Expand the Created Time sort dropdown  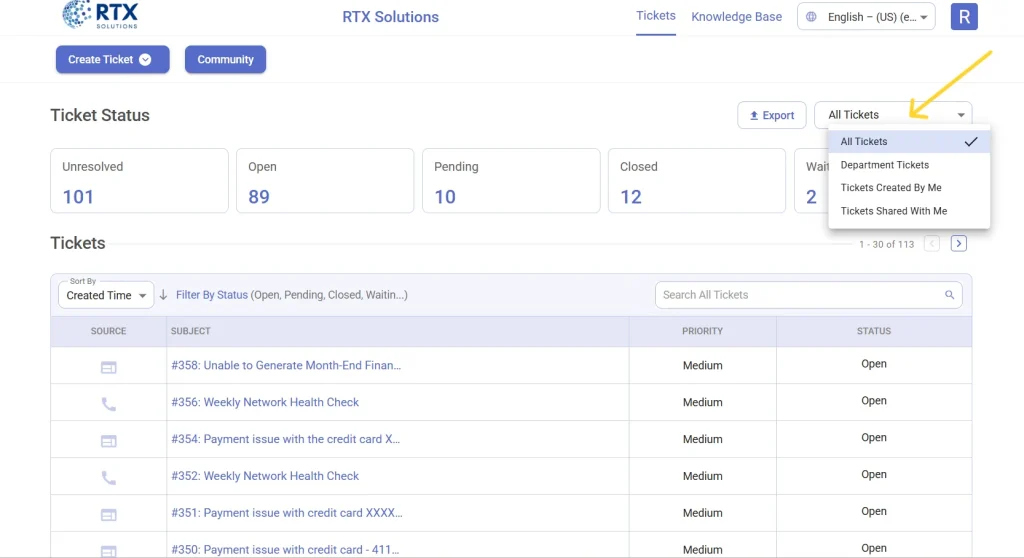106,295
